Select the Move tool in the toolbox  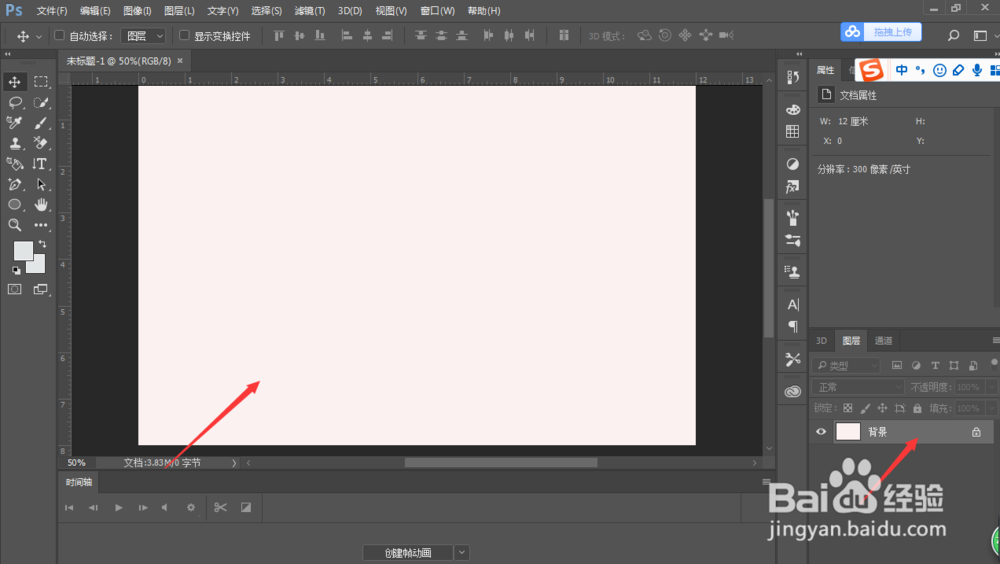[x=15, y=82]
